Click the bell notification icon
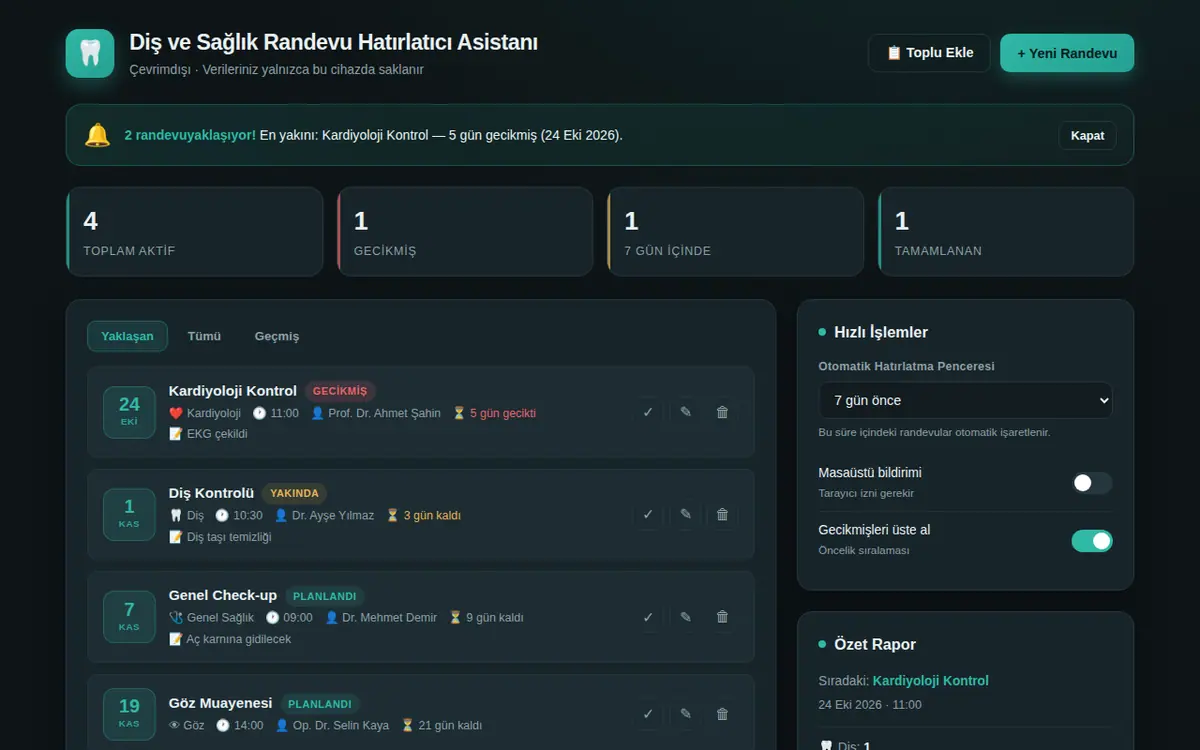This screenshot has height=750, width=1200. click(x=97, y=135)
